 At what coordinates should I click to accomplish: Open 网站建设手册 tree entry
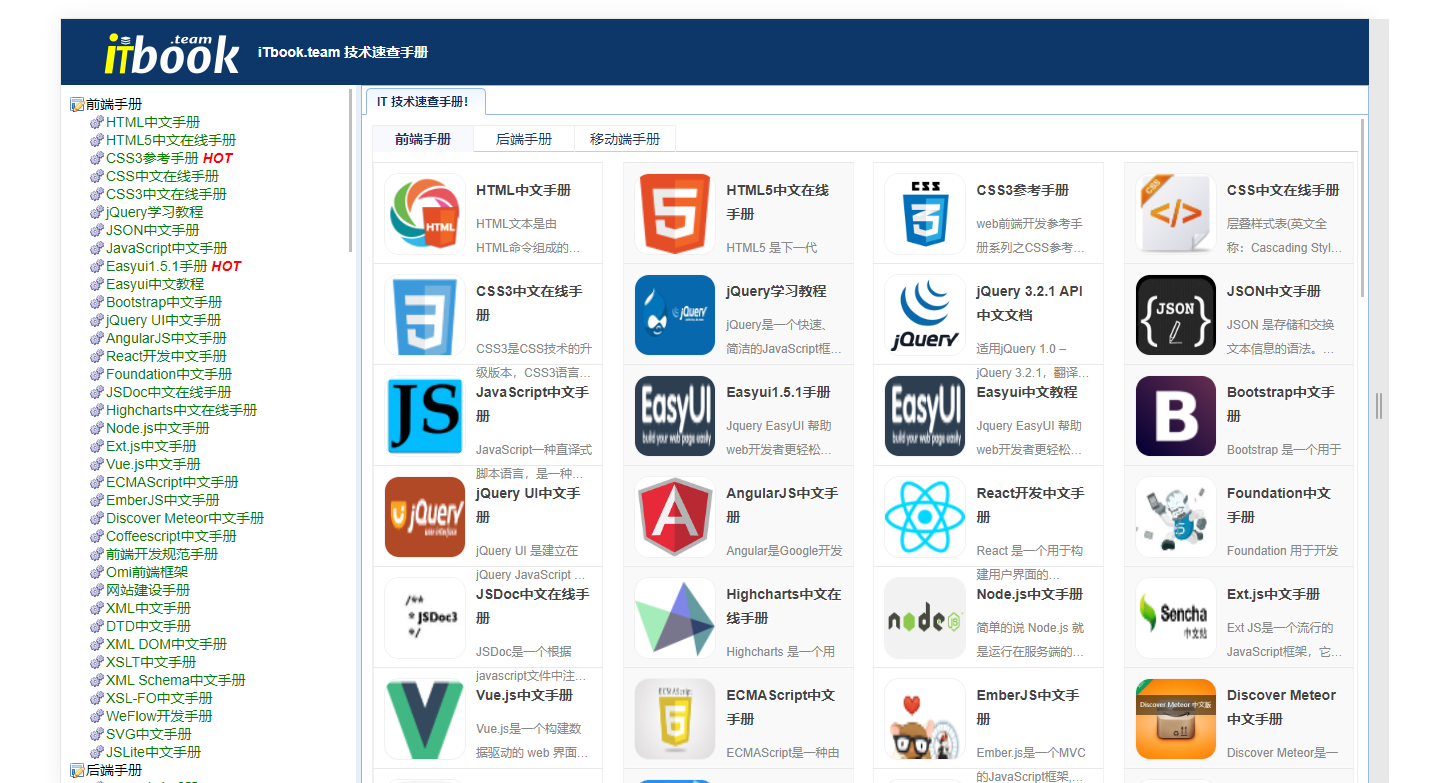(x=148, y=590)
